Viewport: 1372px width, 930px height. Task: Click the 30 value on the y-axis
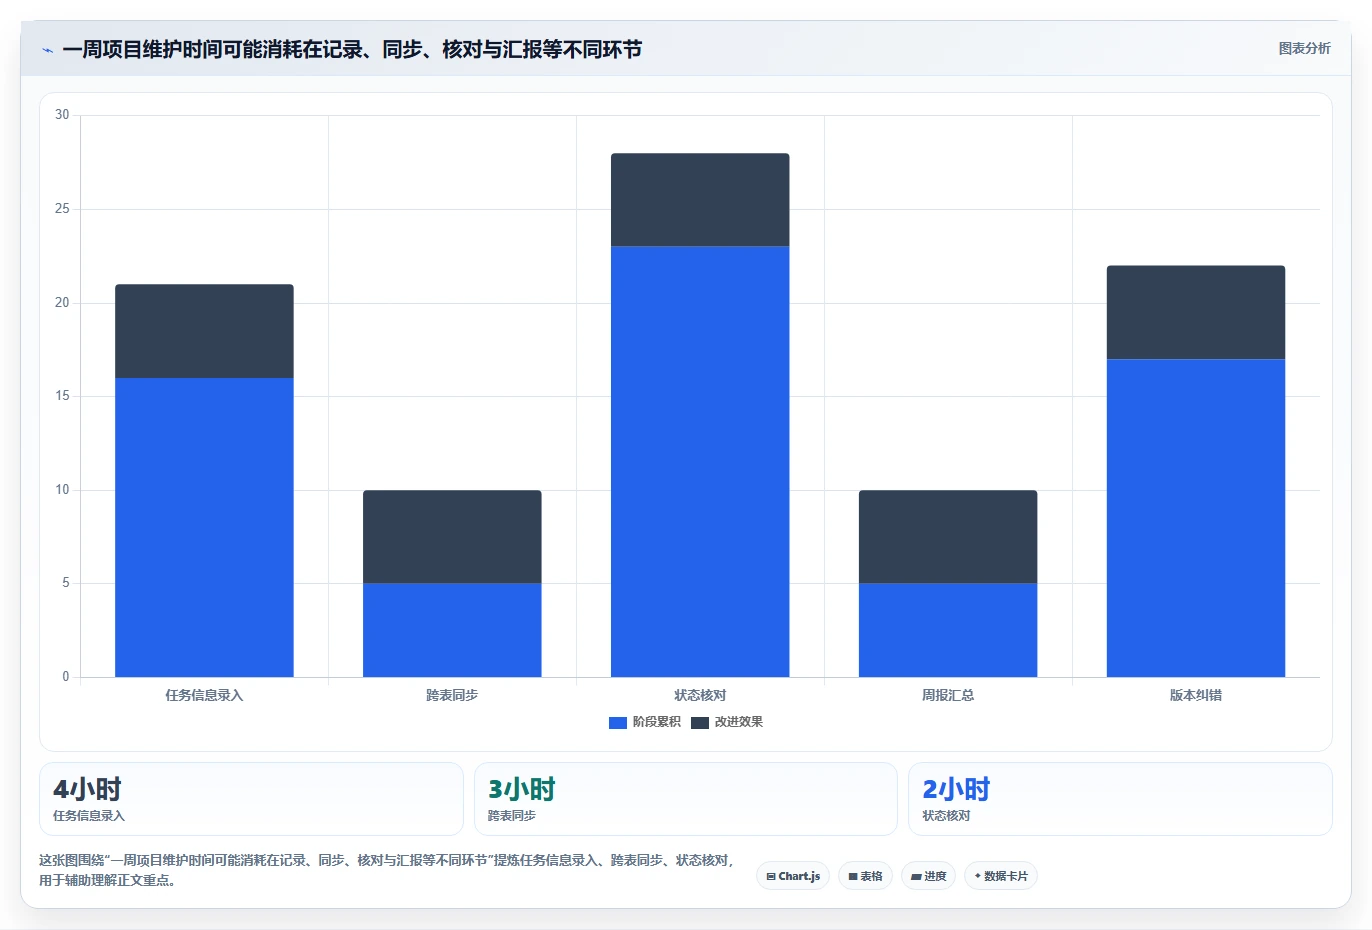tap(62, 115)
